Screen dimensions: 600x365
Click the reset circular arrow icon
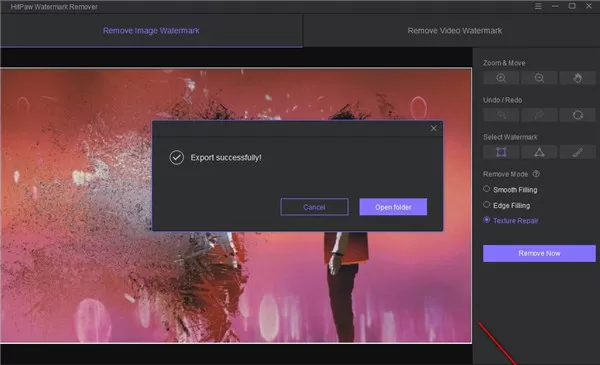[x=577, y=115]
